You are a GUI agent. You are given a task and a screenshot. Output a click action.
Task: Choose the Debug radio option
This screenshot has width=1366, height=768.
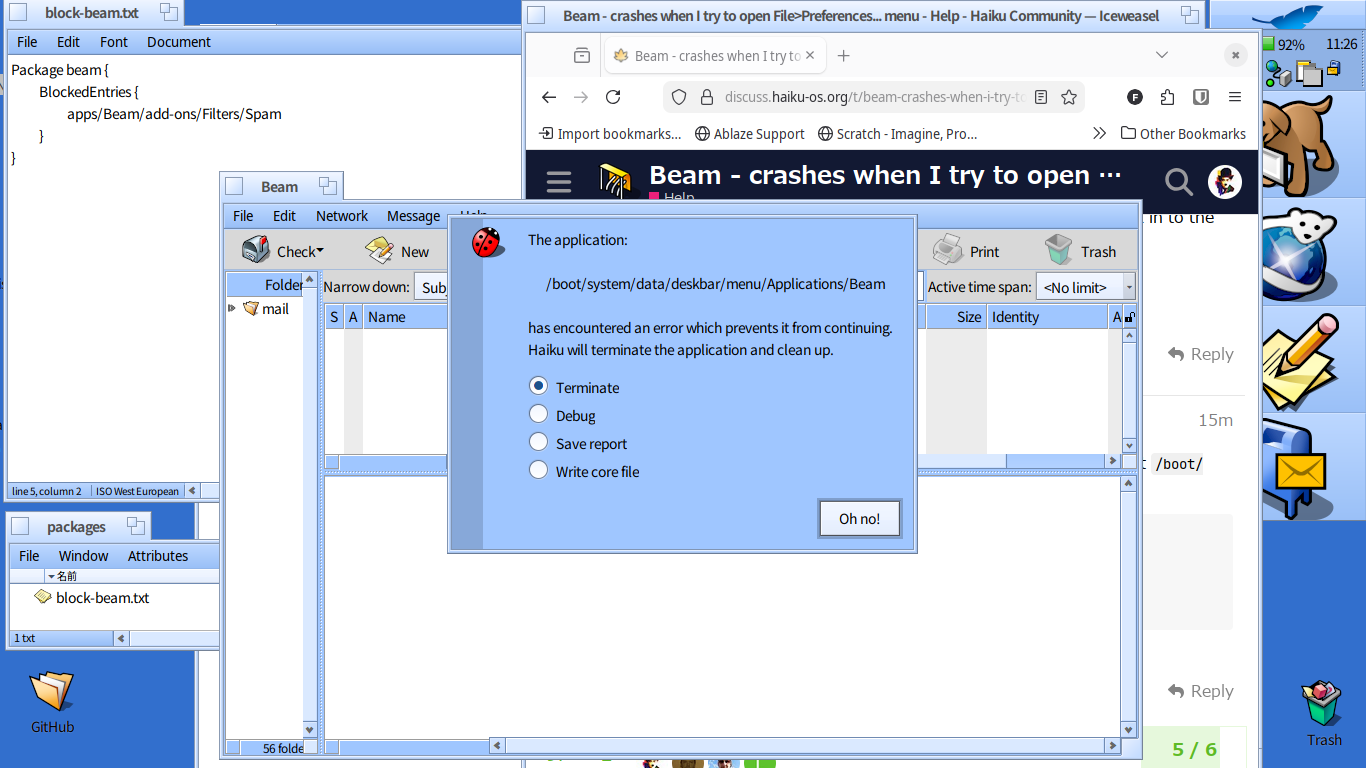pos(539,414)
